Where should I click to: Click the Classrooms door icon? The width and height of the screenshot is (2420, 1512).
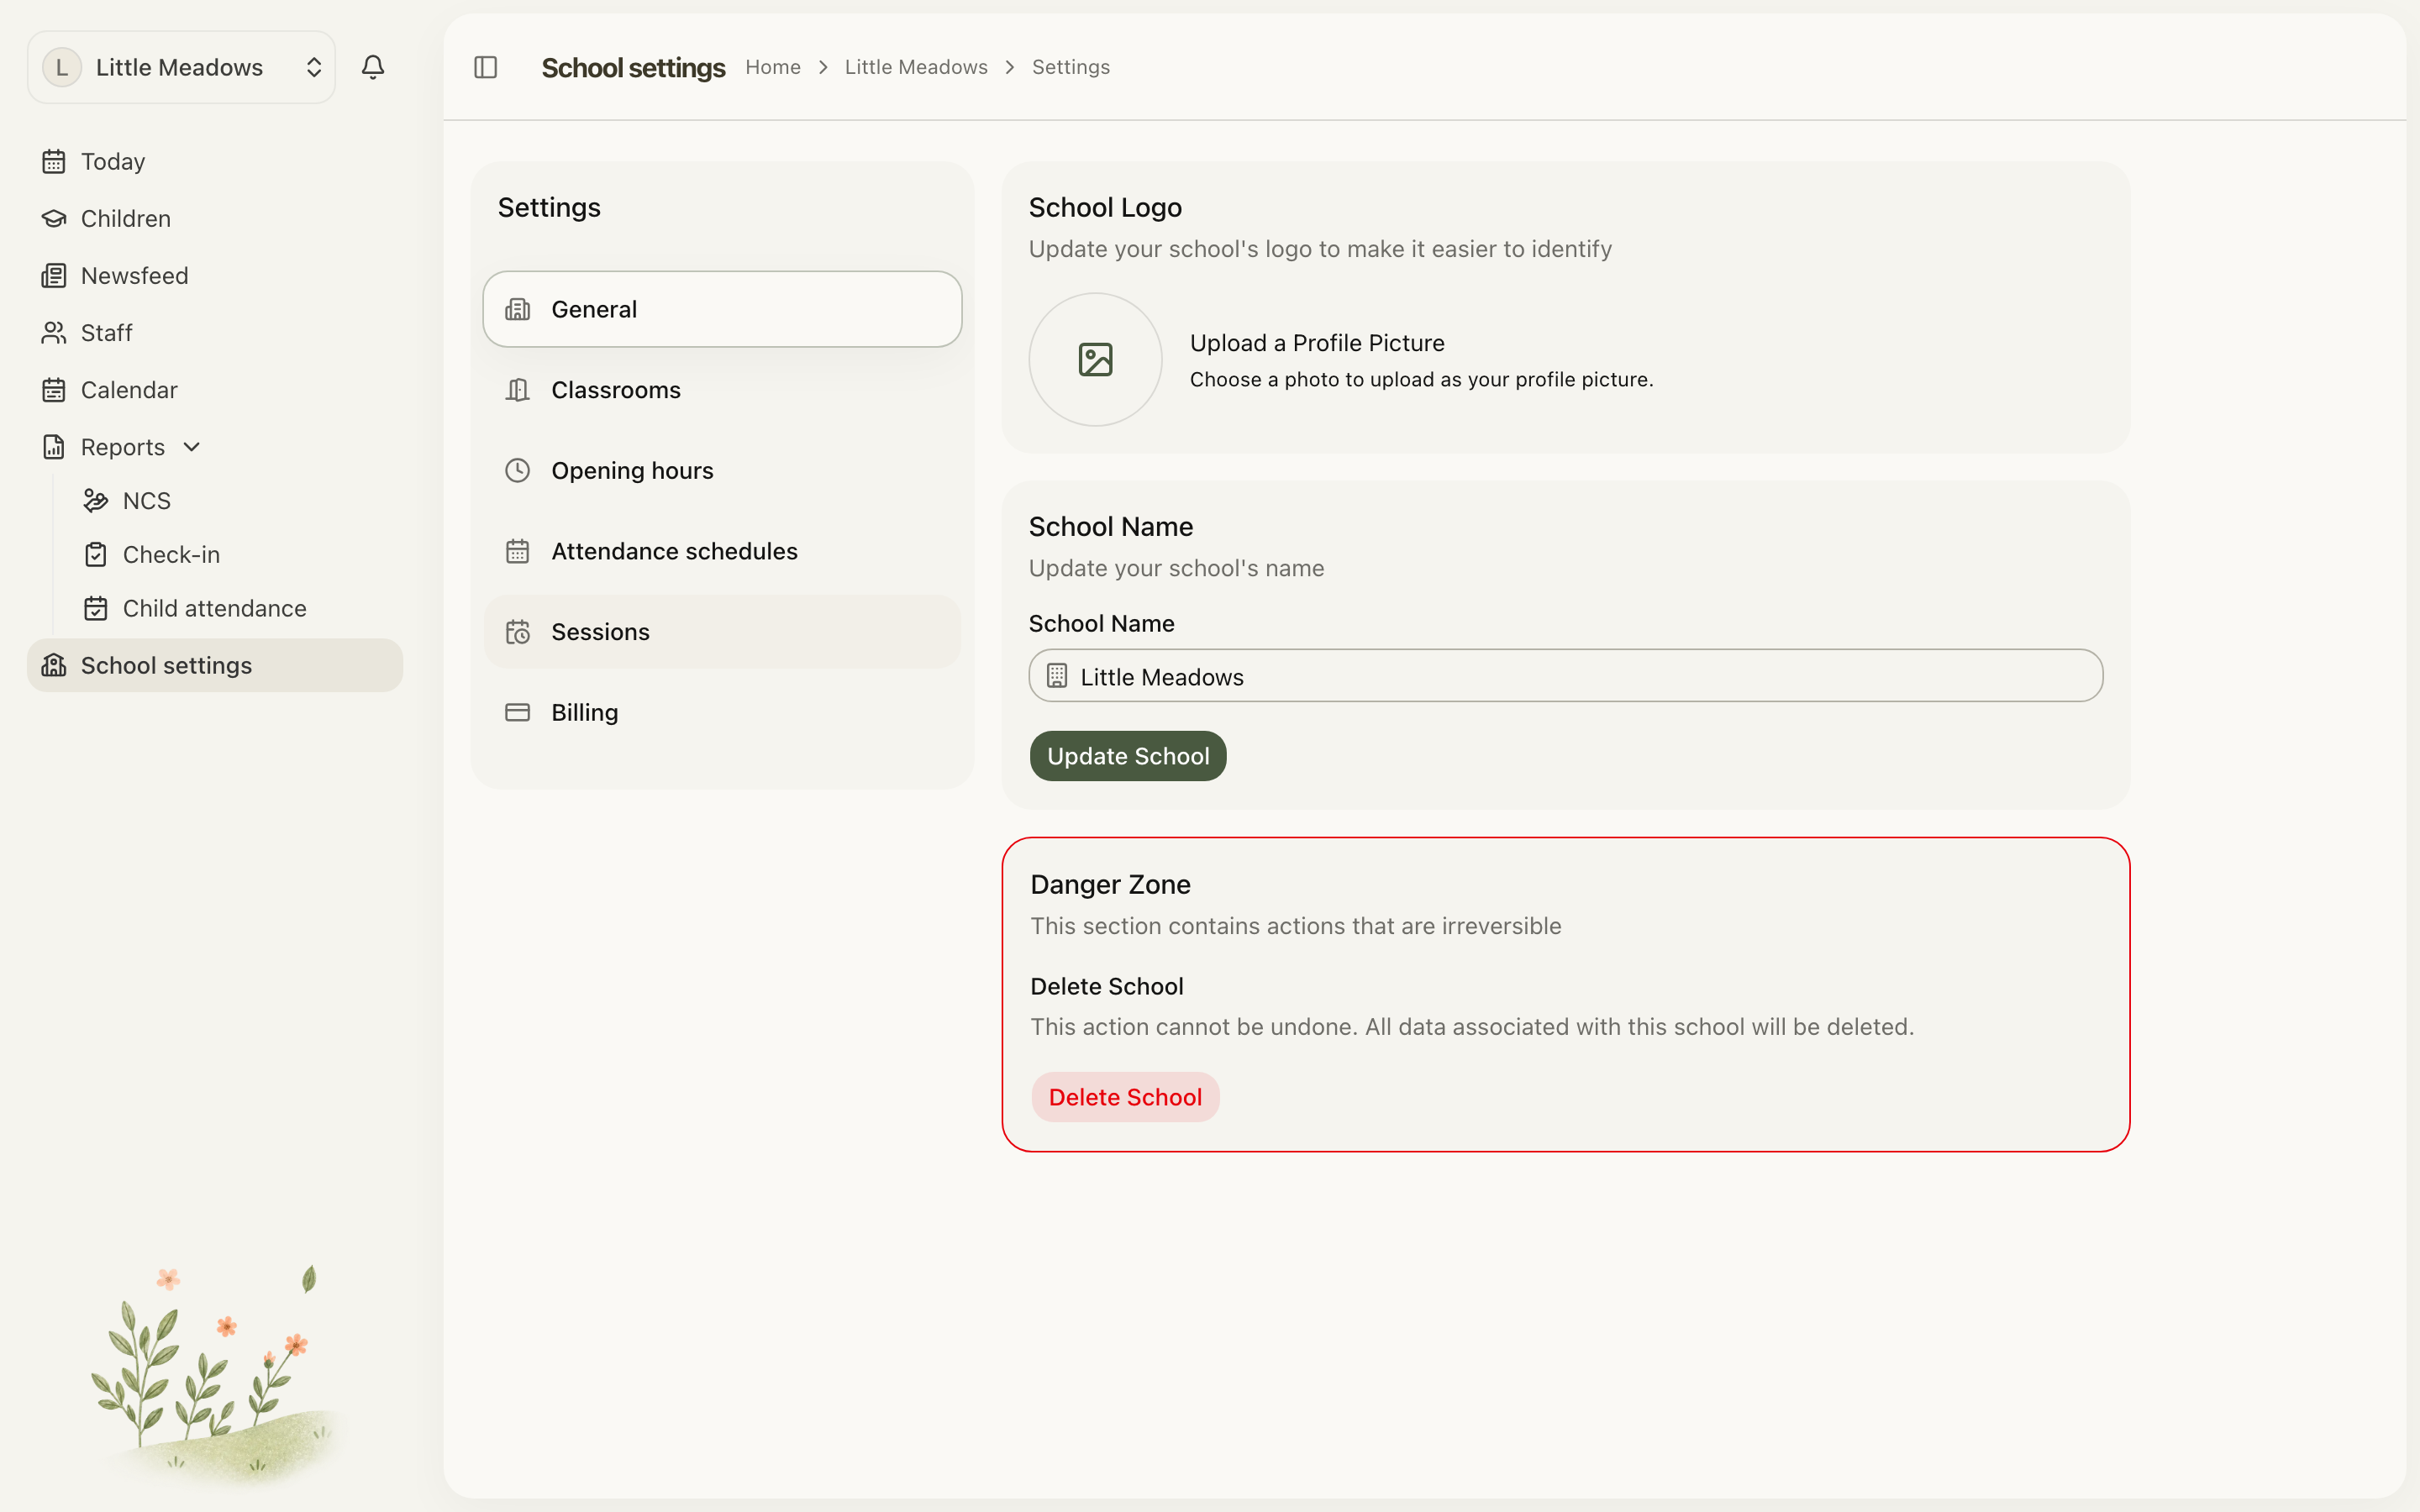(x=518, y=391)
